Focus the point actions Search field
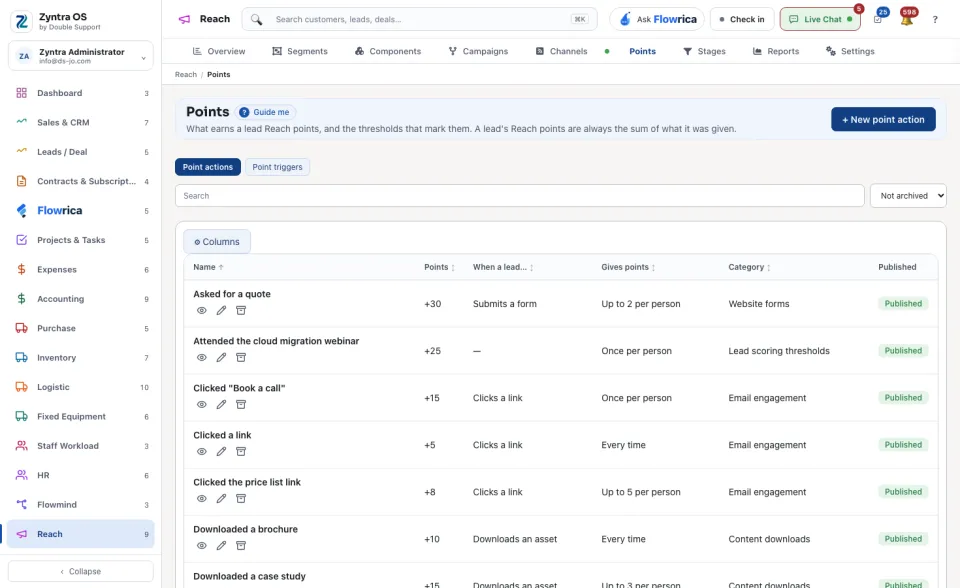The width and height of the screenshot is (960, 588). [519, 196]
